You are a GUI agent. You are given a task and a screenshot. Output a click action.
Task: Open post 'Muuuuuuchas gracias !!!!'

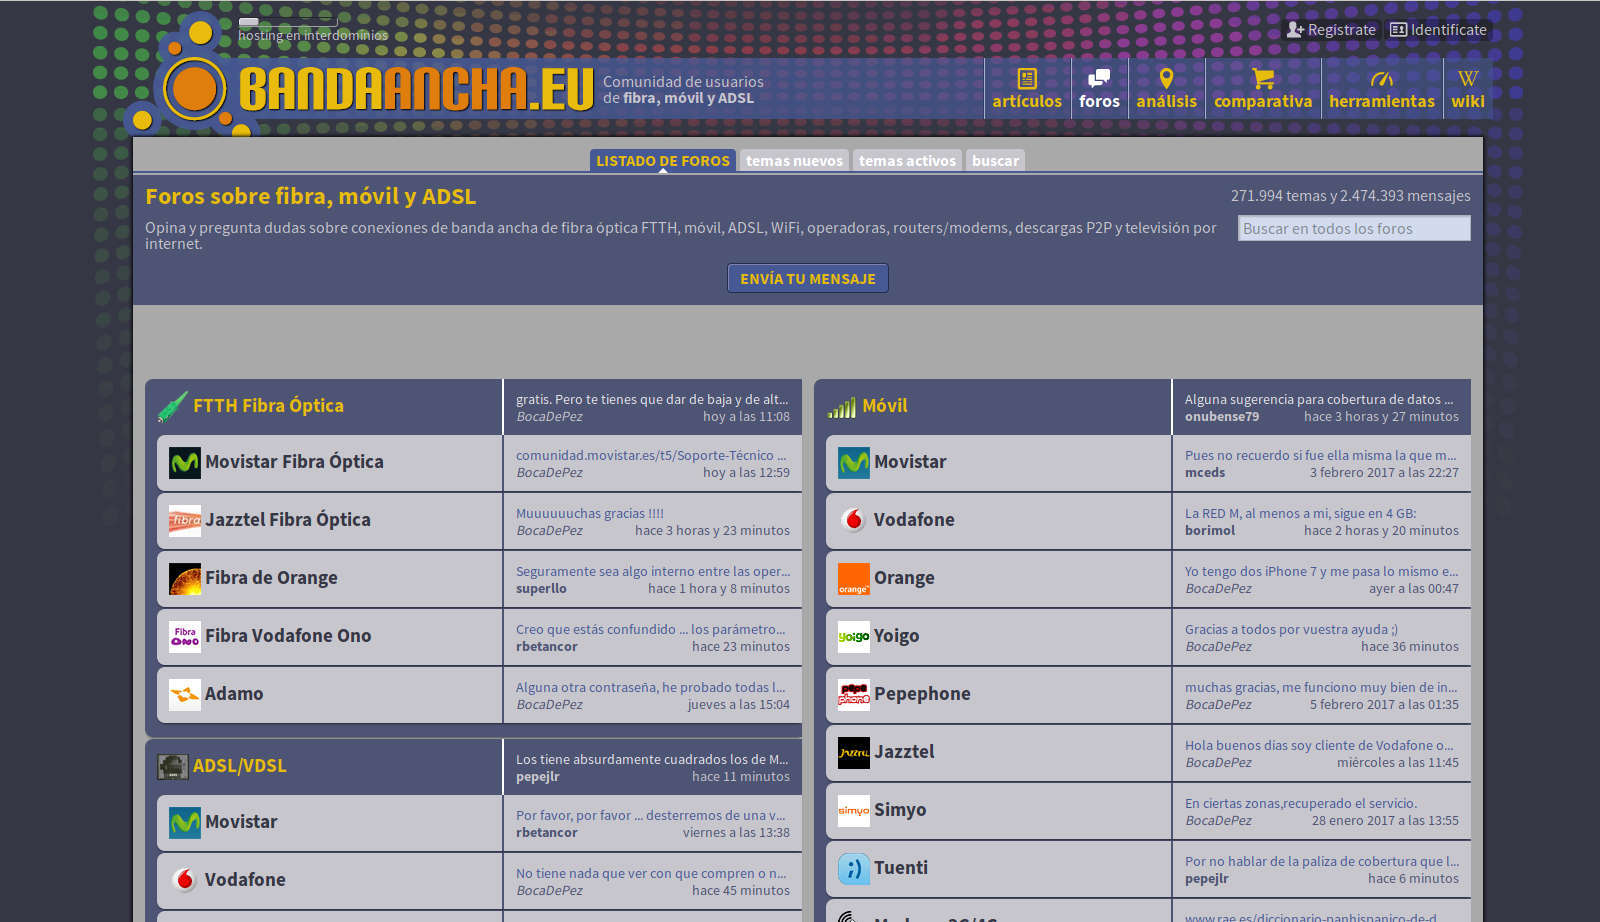590,513
